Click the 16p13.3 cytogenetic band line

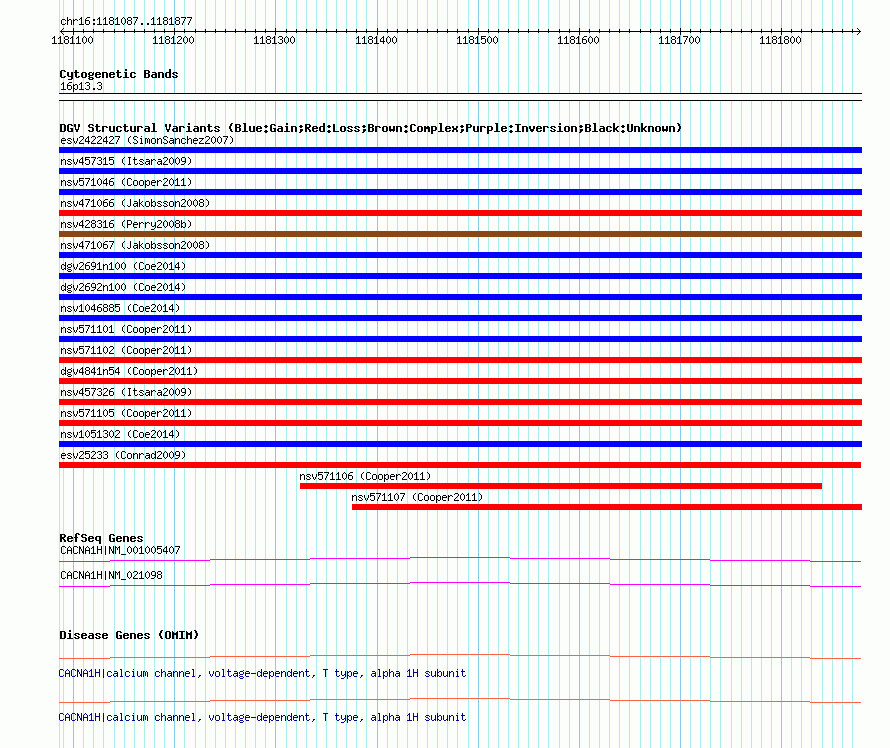point(460,94)
